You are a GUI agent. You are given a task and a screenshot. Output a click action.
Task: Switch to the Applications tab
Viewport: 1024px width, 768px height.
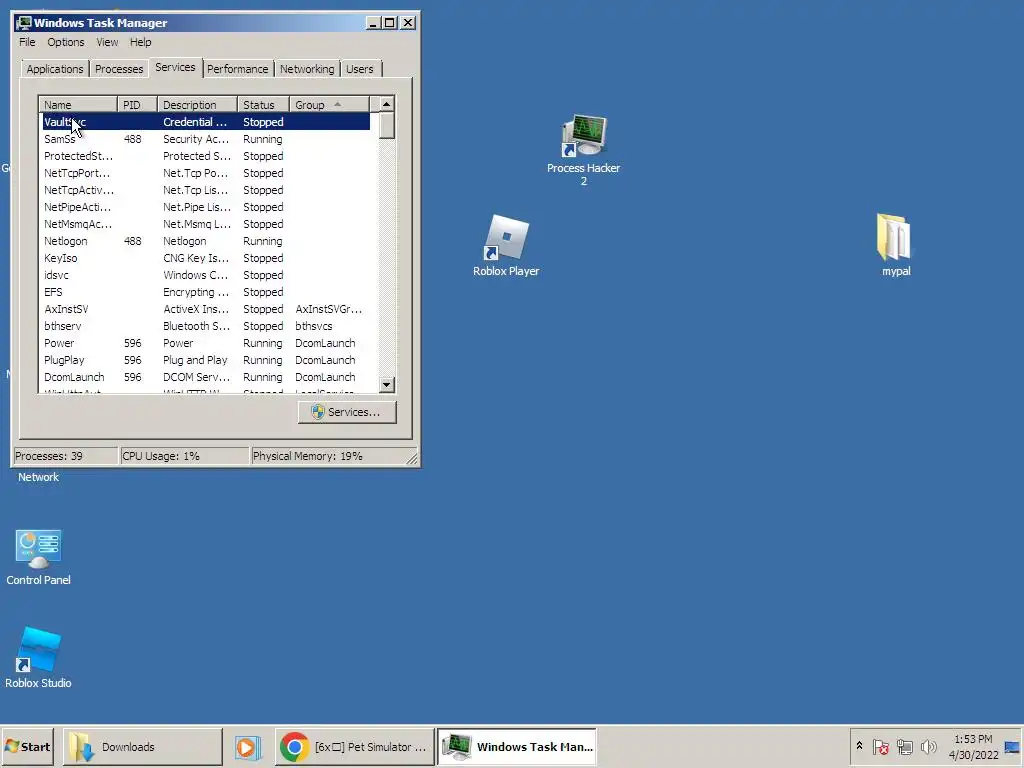coord(55,69)
